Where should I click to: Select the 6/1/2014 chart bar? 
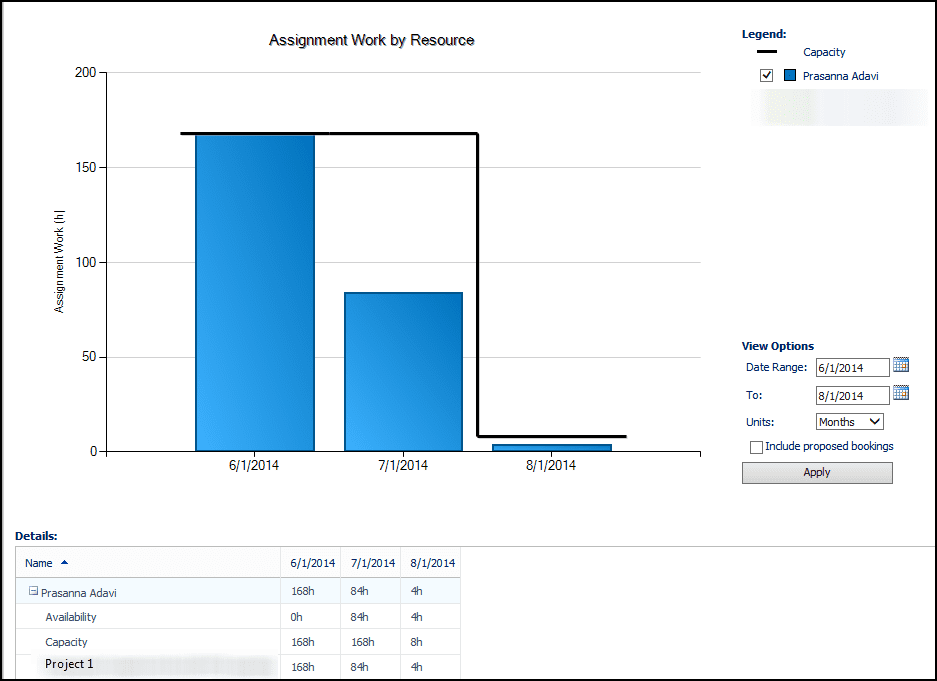pyautogui.click(x=255, y=293)
